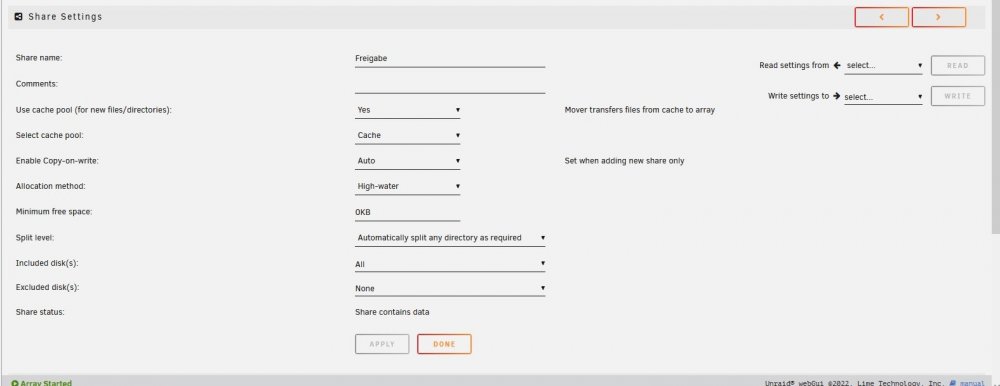Image resolution: width=1000 pixels, height=386 pixels.
Task: Expand the Split level dropdown
Action: 450,237
